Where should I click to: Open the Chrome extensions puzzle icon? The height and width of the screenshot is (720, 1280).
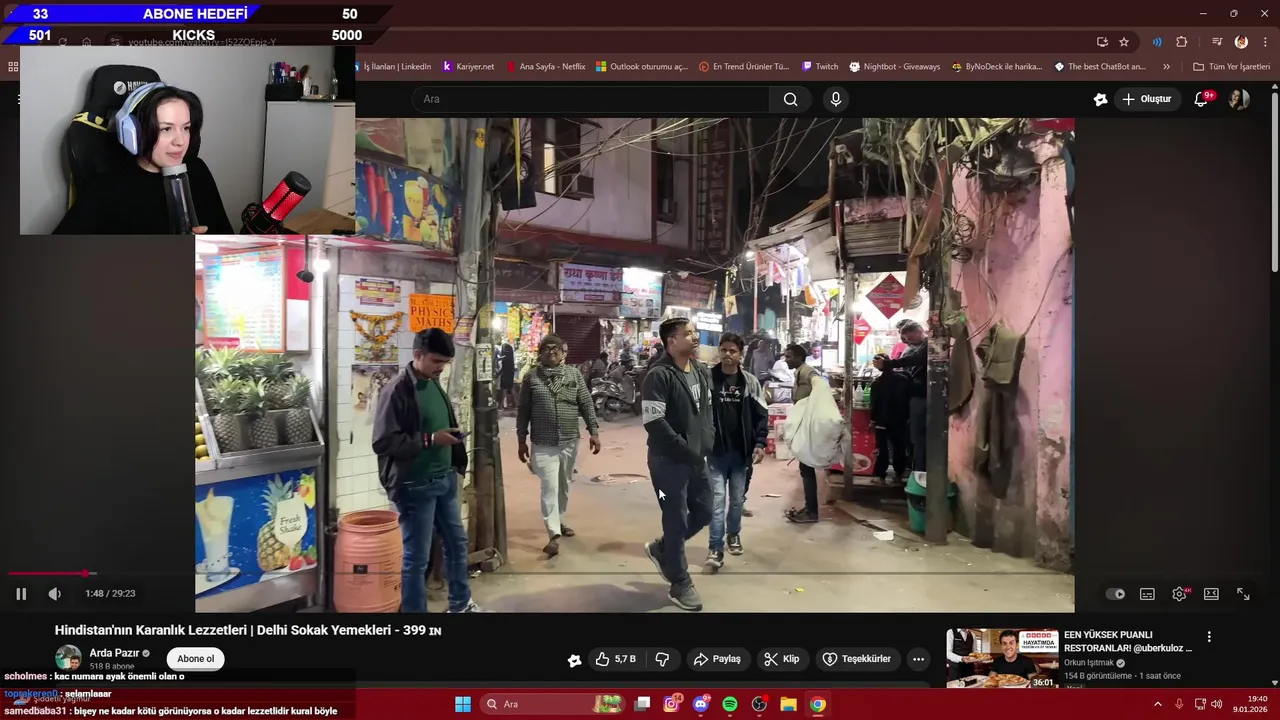pyautogui.click(x=1182, y=42)
